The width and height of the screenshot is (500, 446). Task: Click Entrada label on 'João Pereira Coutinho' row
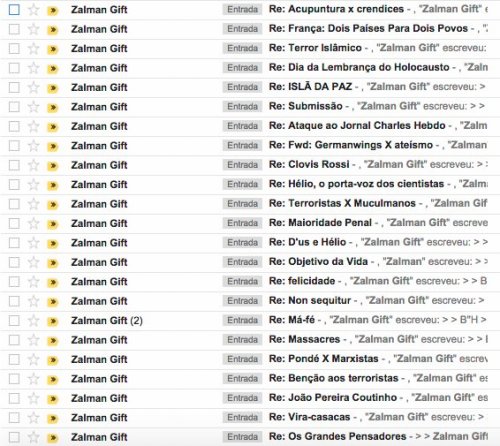[242, 398]
